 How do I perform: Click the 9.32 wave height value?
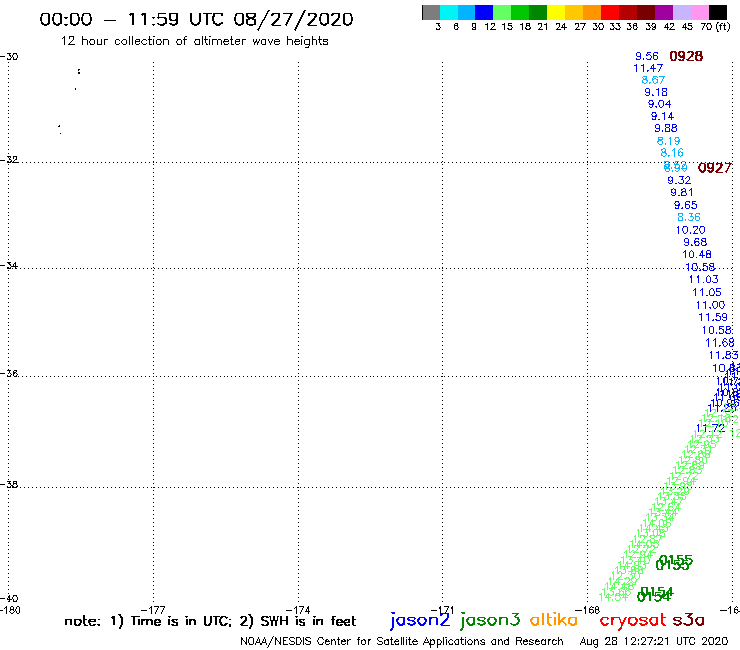click(x=679, y=180)
